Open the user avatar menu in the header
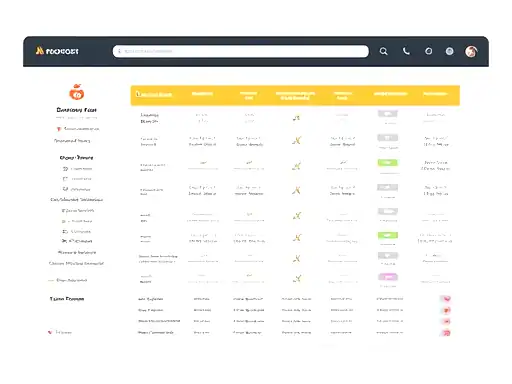Viewport: 512px width, 384px height. point(471,51)
